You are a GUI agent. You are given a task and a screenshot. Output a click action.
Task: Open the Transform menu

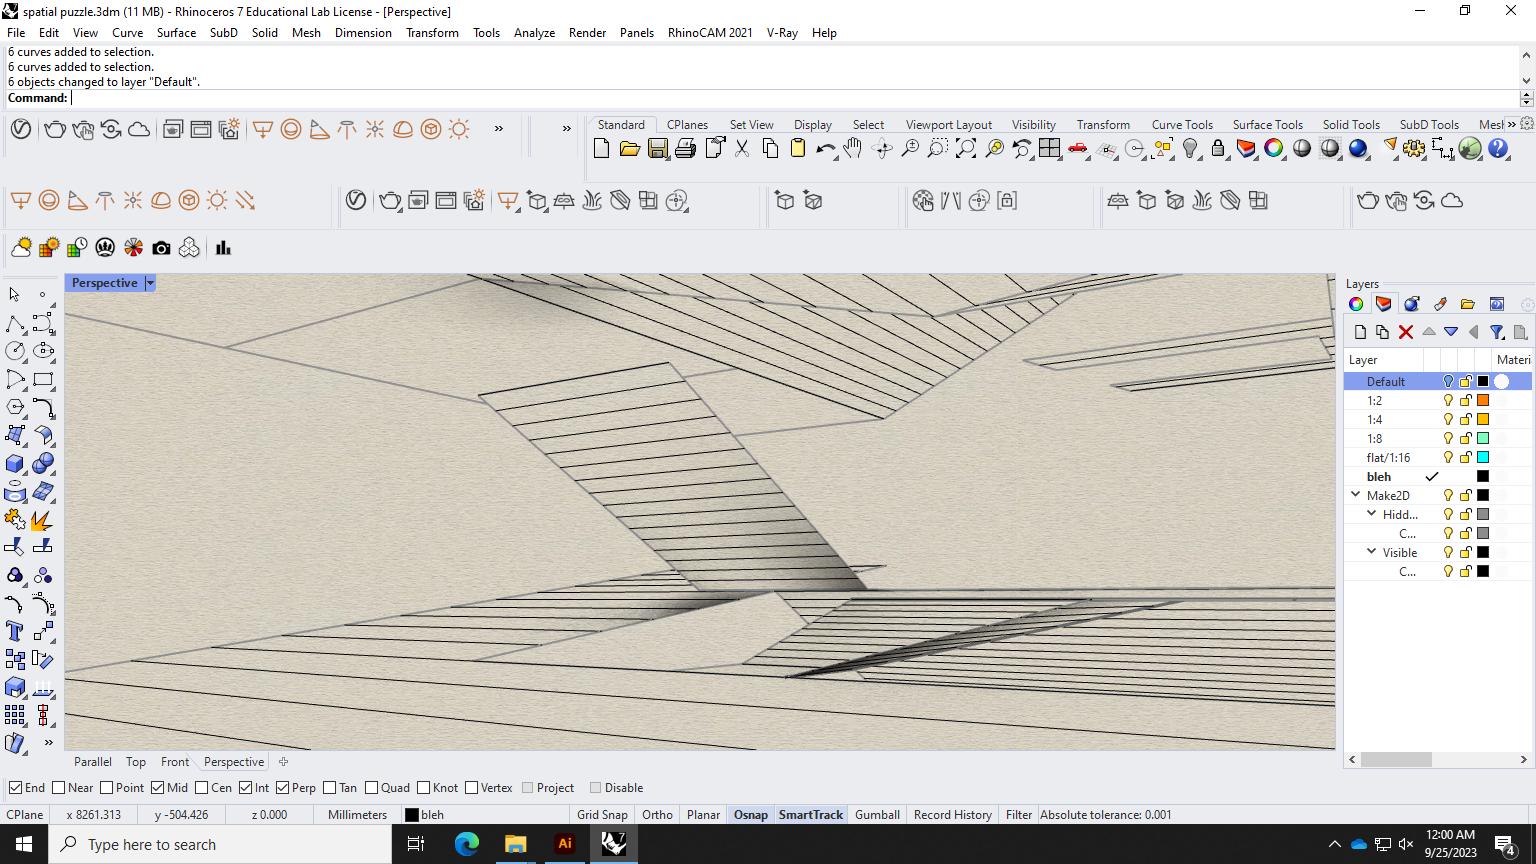pos(432,33)
